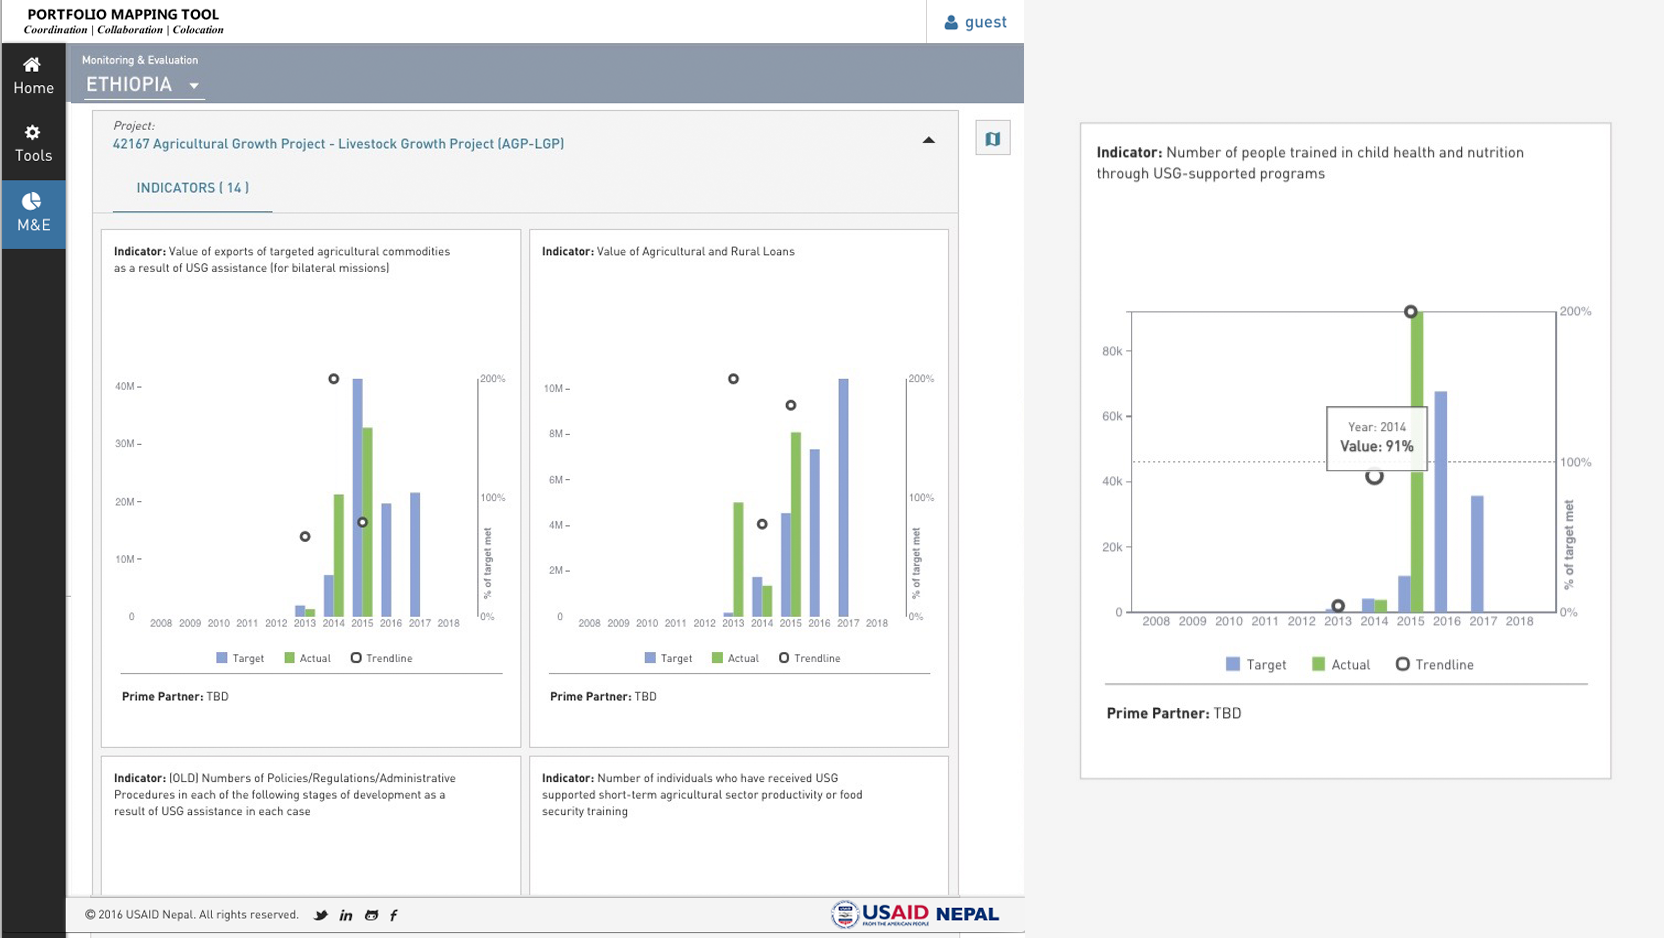Click Prime Partner TBD under Rural Loans chart

[x=603, y=697]
